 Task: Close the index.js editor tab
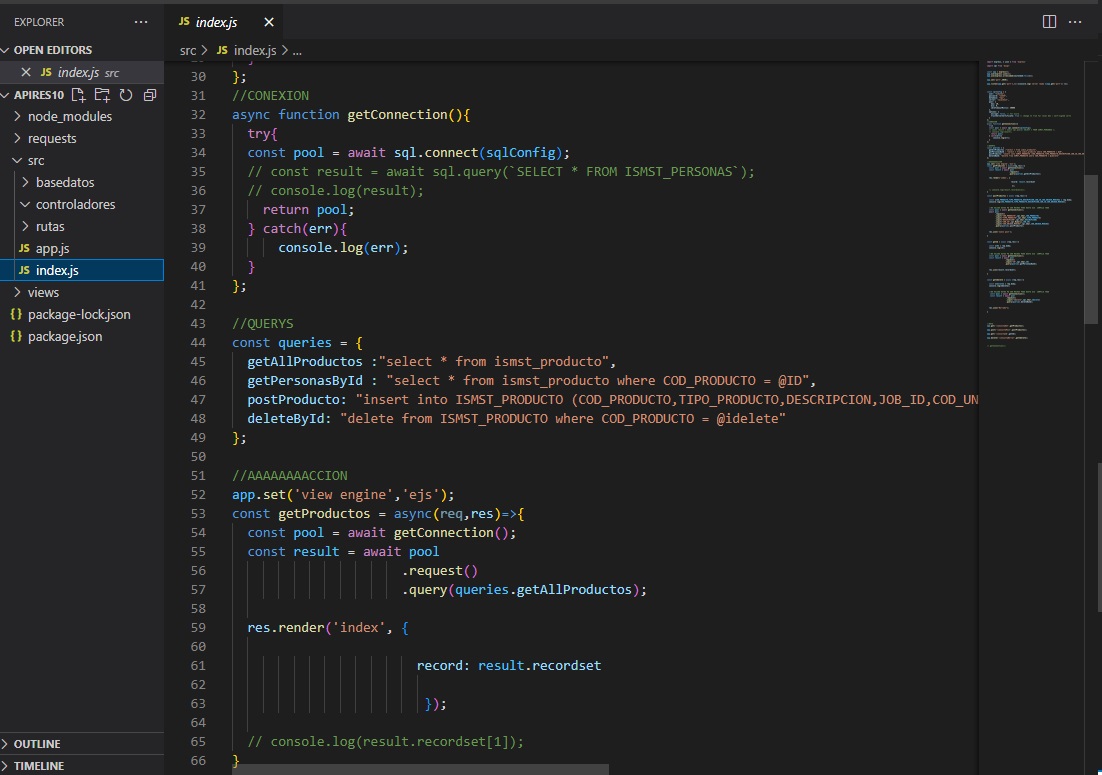268,22
